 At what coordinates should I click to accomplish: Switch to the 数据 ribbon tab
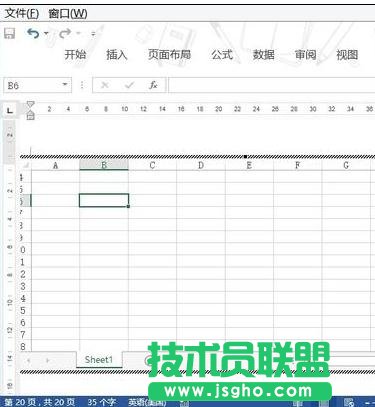[263, 54]
